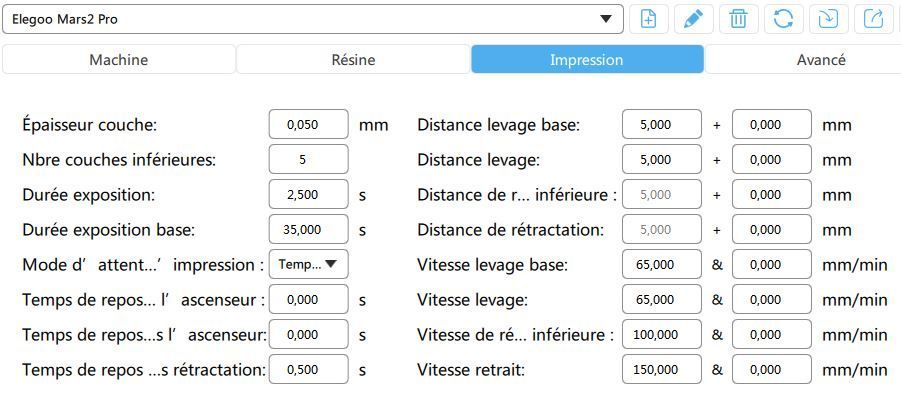Click the first Vitesse retrait field
The width and height of the screenshot is (901, 404).
point(661,369)
